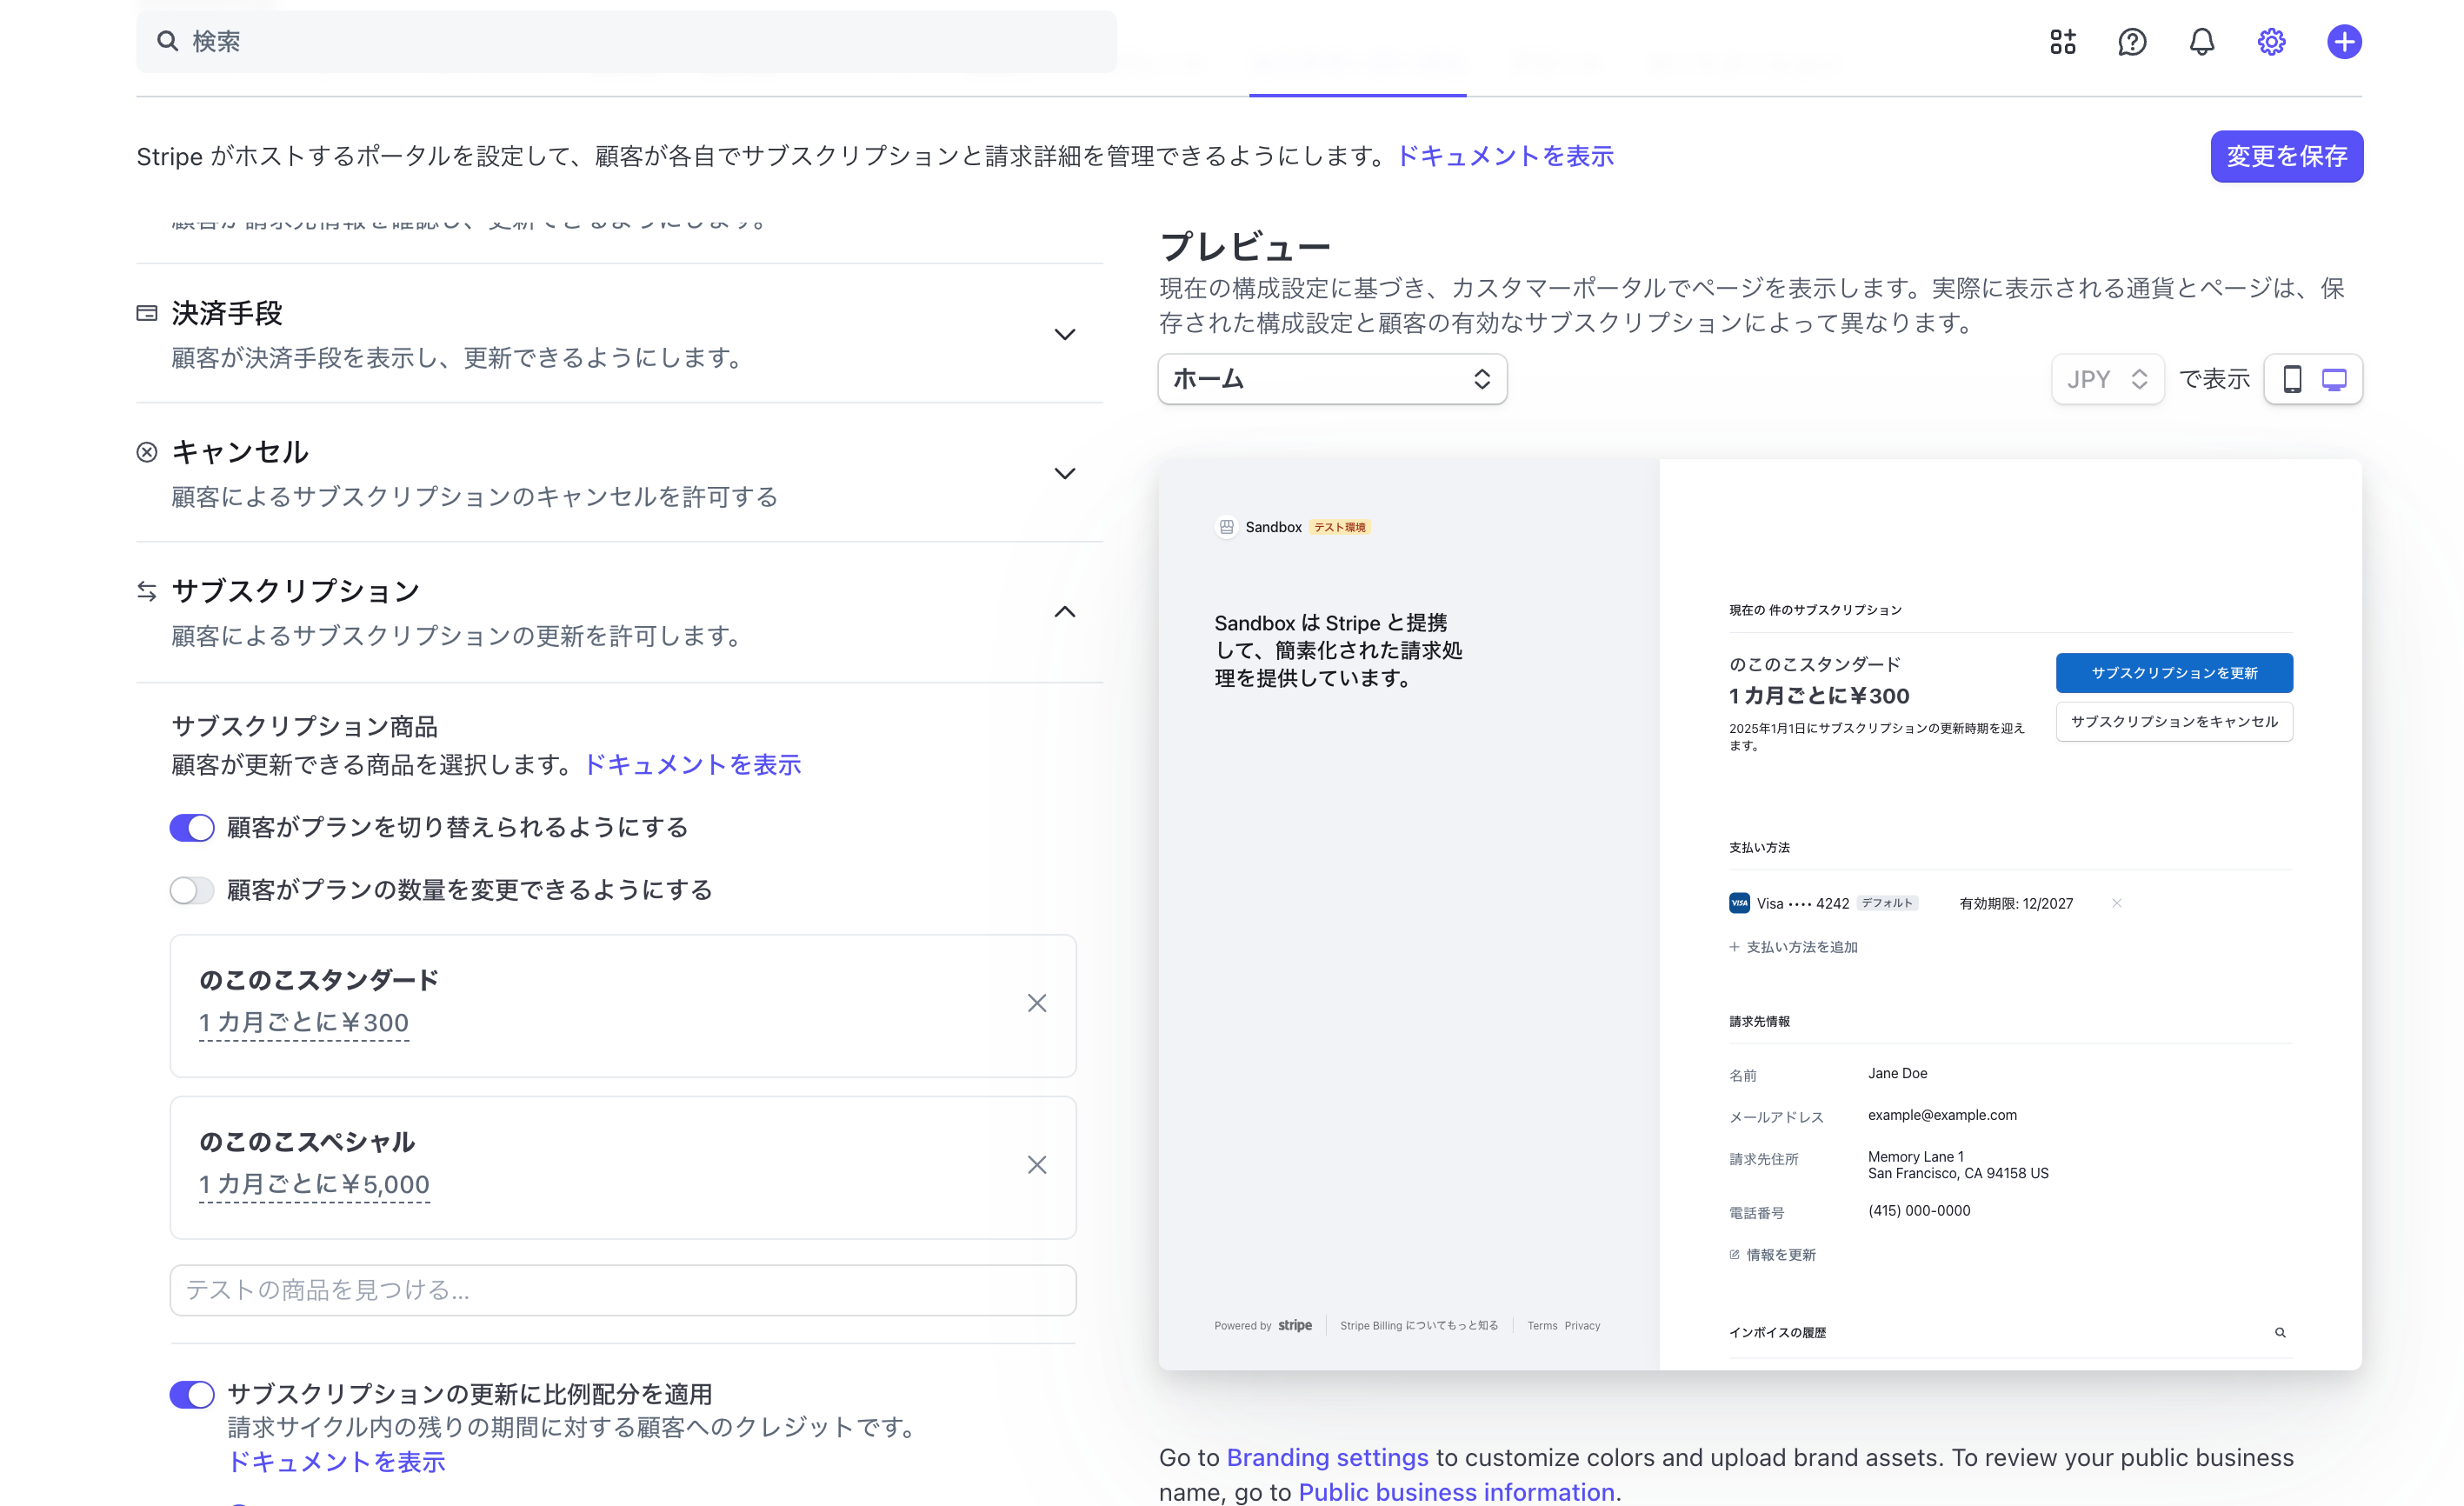Click the 変更を保存 button
The height and width of the screenshot is (1506, 2464).
2286,156
